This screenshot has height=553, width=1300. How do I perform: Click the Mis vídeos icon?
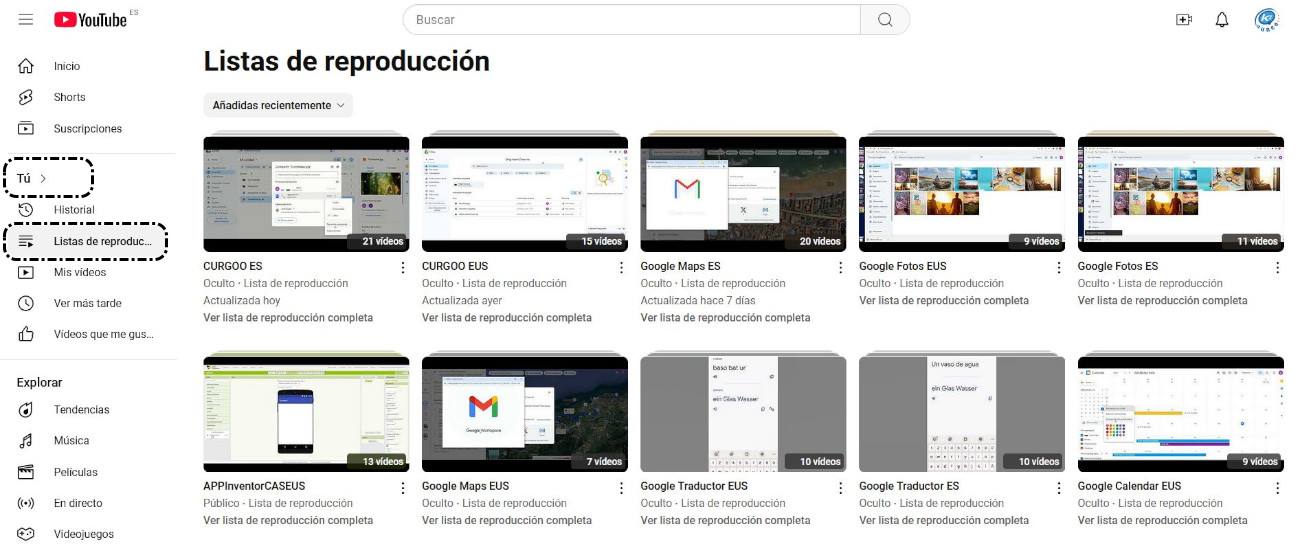26,272
